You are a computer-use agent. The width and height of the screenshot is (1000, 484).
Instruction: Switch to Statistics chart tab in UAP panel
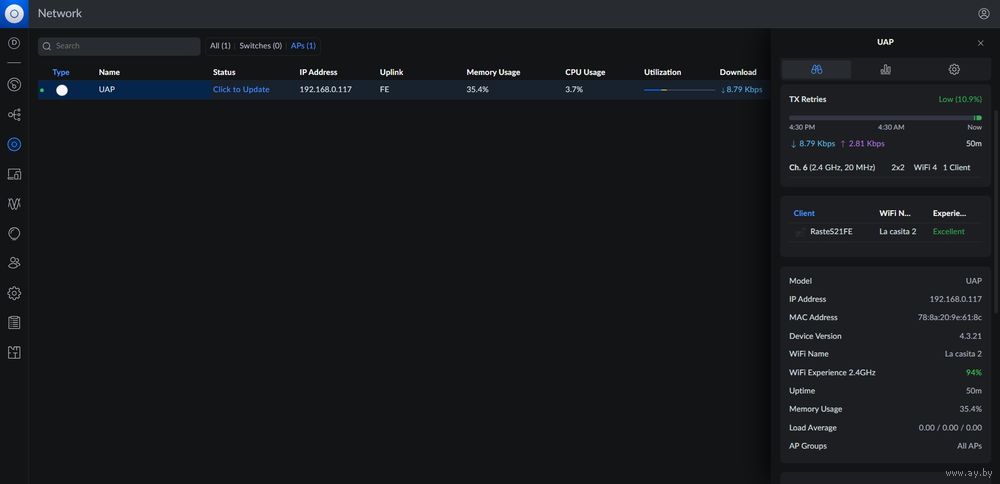coord(885,69)
